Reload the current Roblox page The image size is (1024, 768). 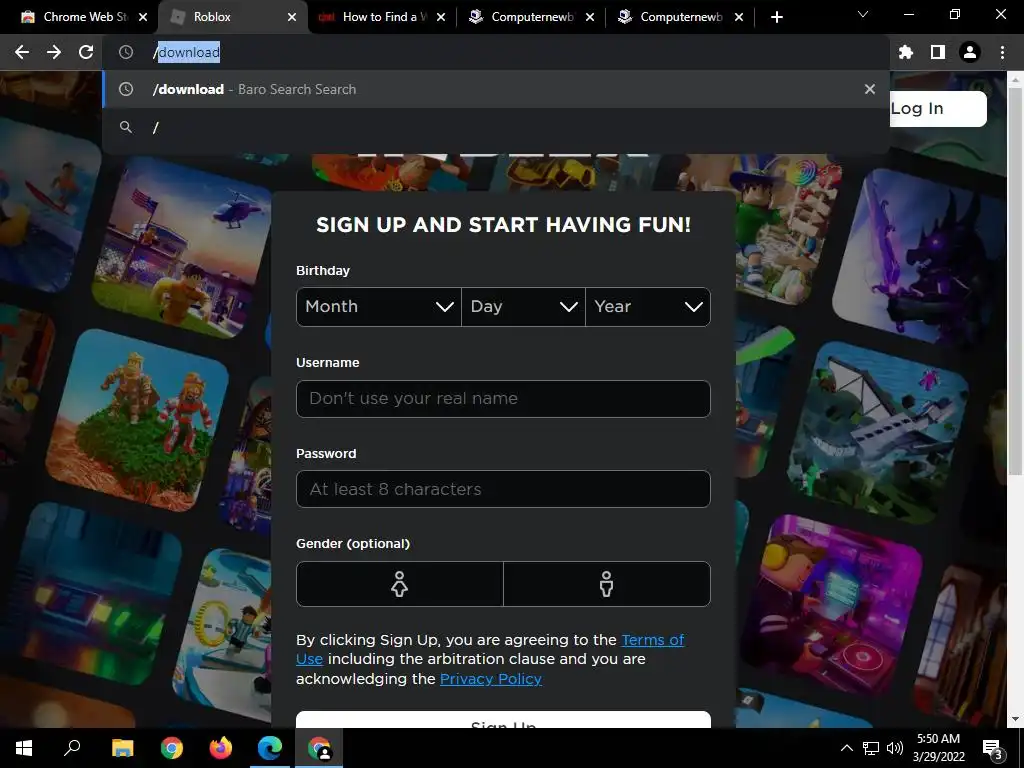[86, 52]
